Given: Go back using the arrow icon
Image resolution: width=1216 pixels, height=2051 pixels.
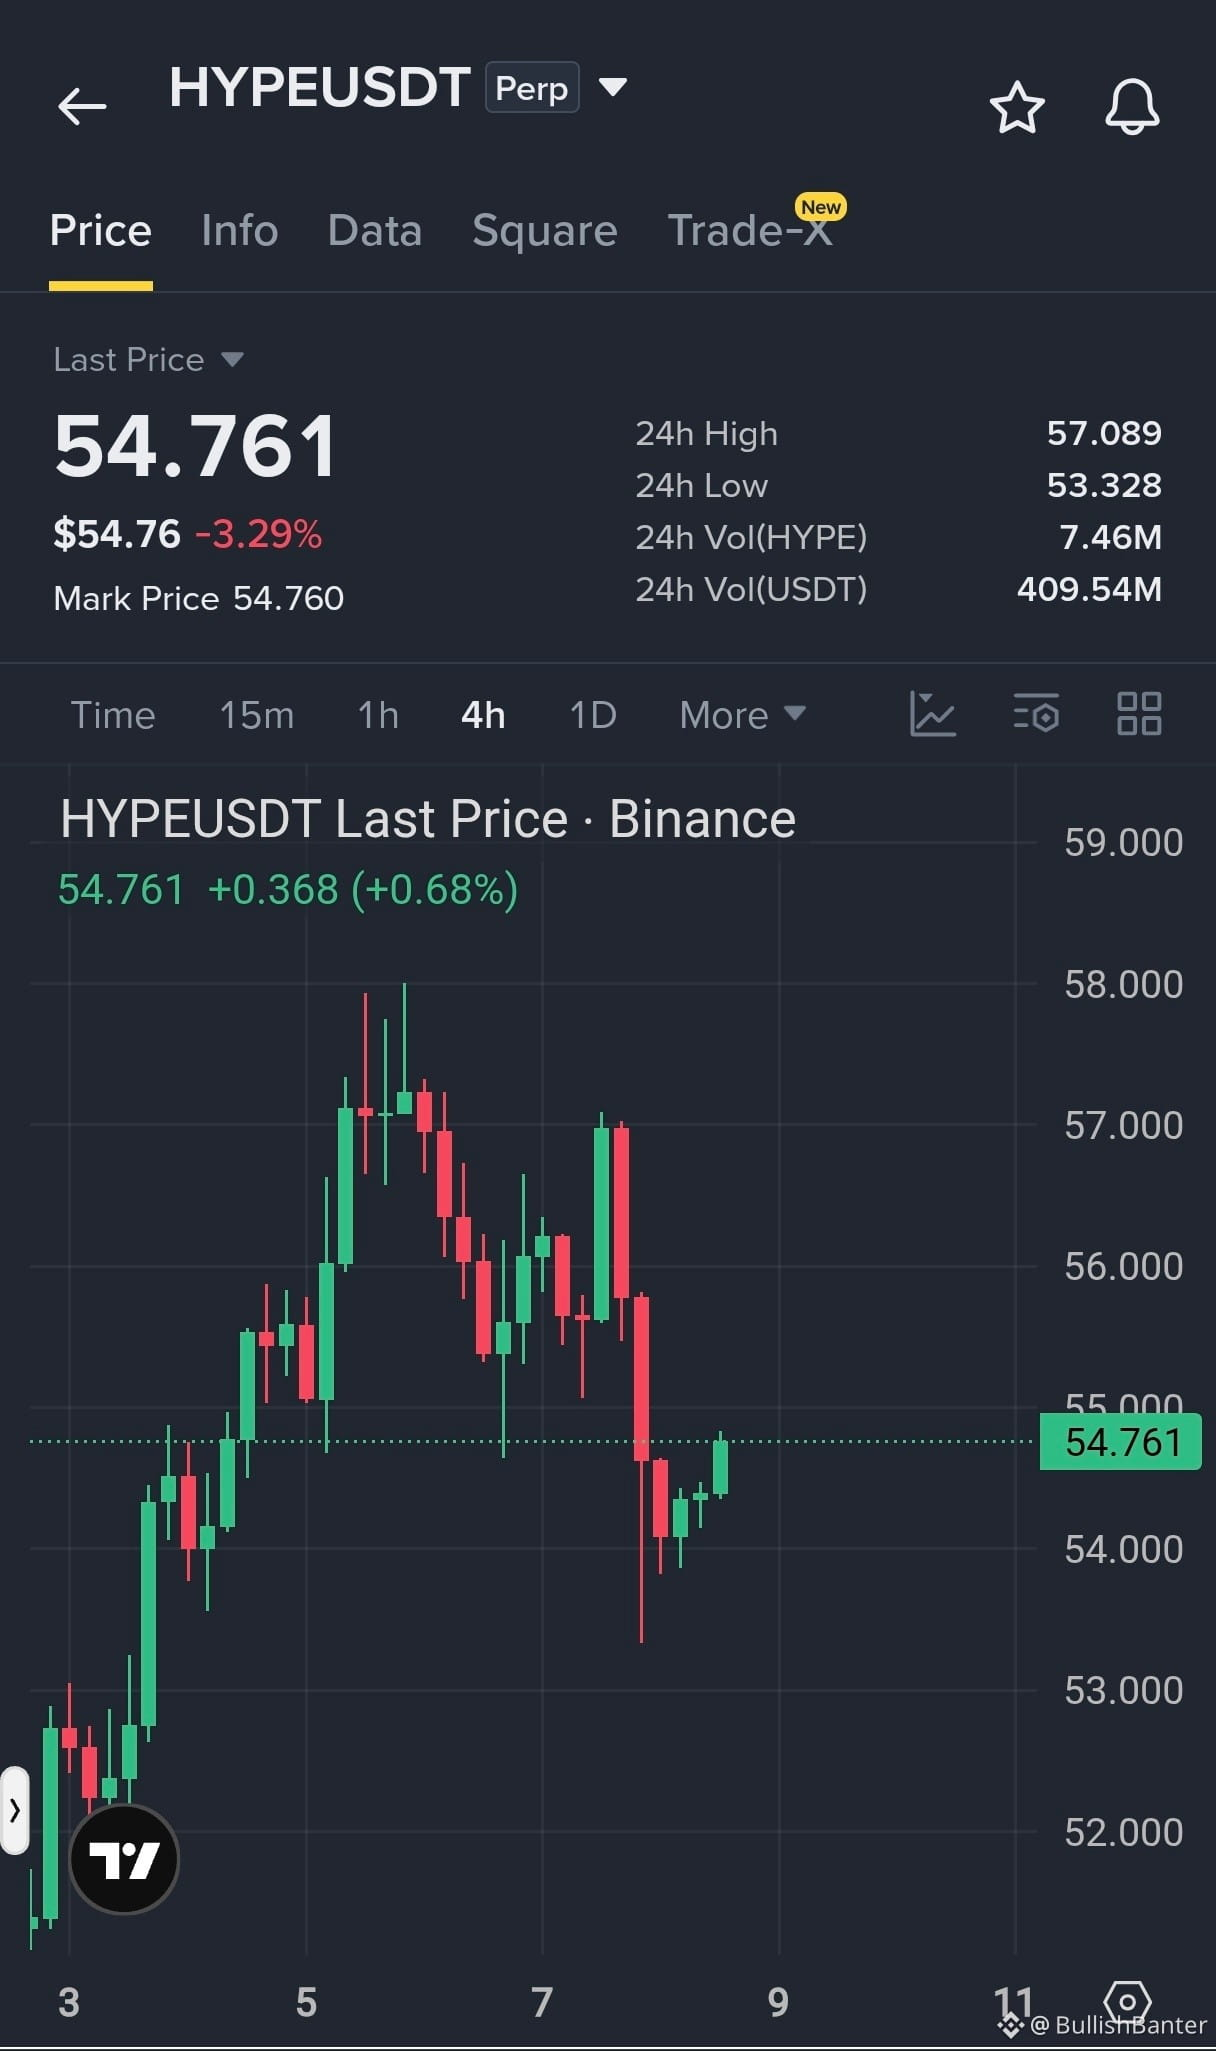Looking at the screenshot, I should (x=82, y=106).
